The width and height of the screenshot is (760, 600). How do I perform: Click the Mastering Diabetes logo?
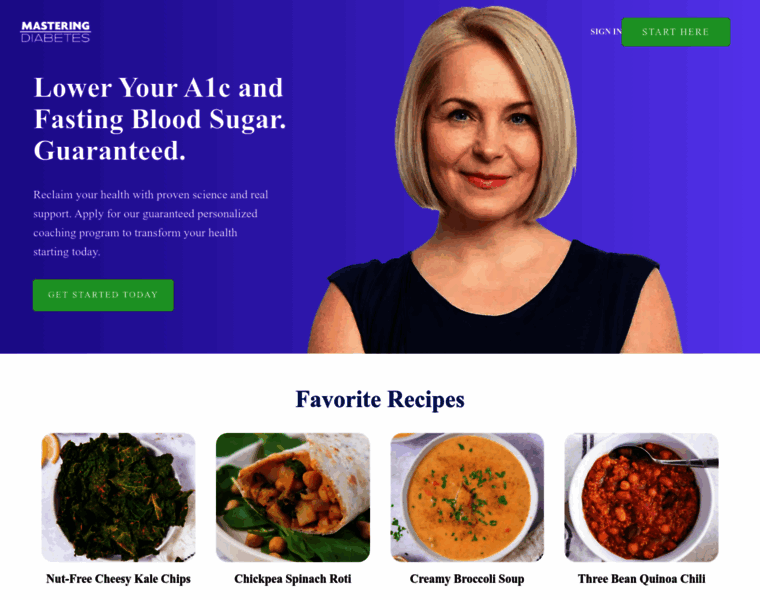pos(55,32)
